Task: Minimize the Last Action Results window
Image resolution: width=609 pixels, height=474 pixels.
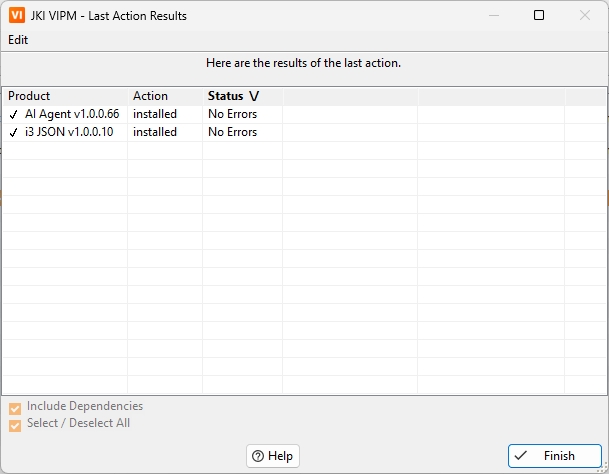Action: pyautogui.click(x=493, y=16)
